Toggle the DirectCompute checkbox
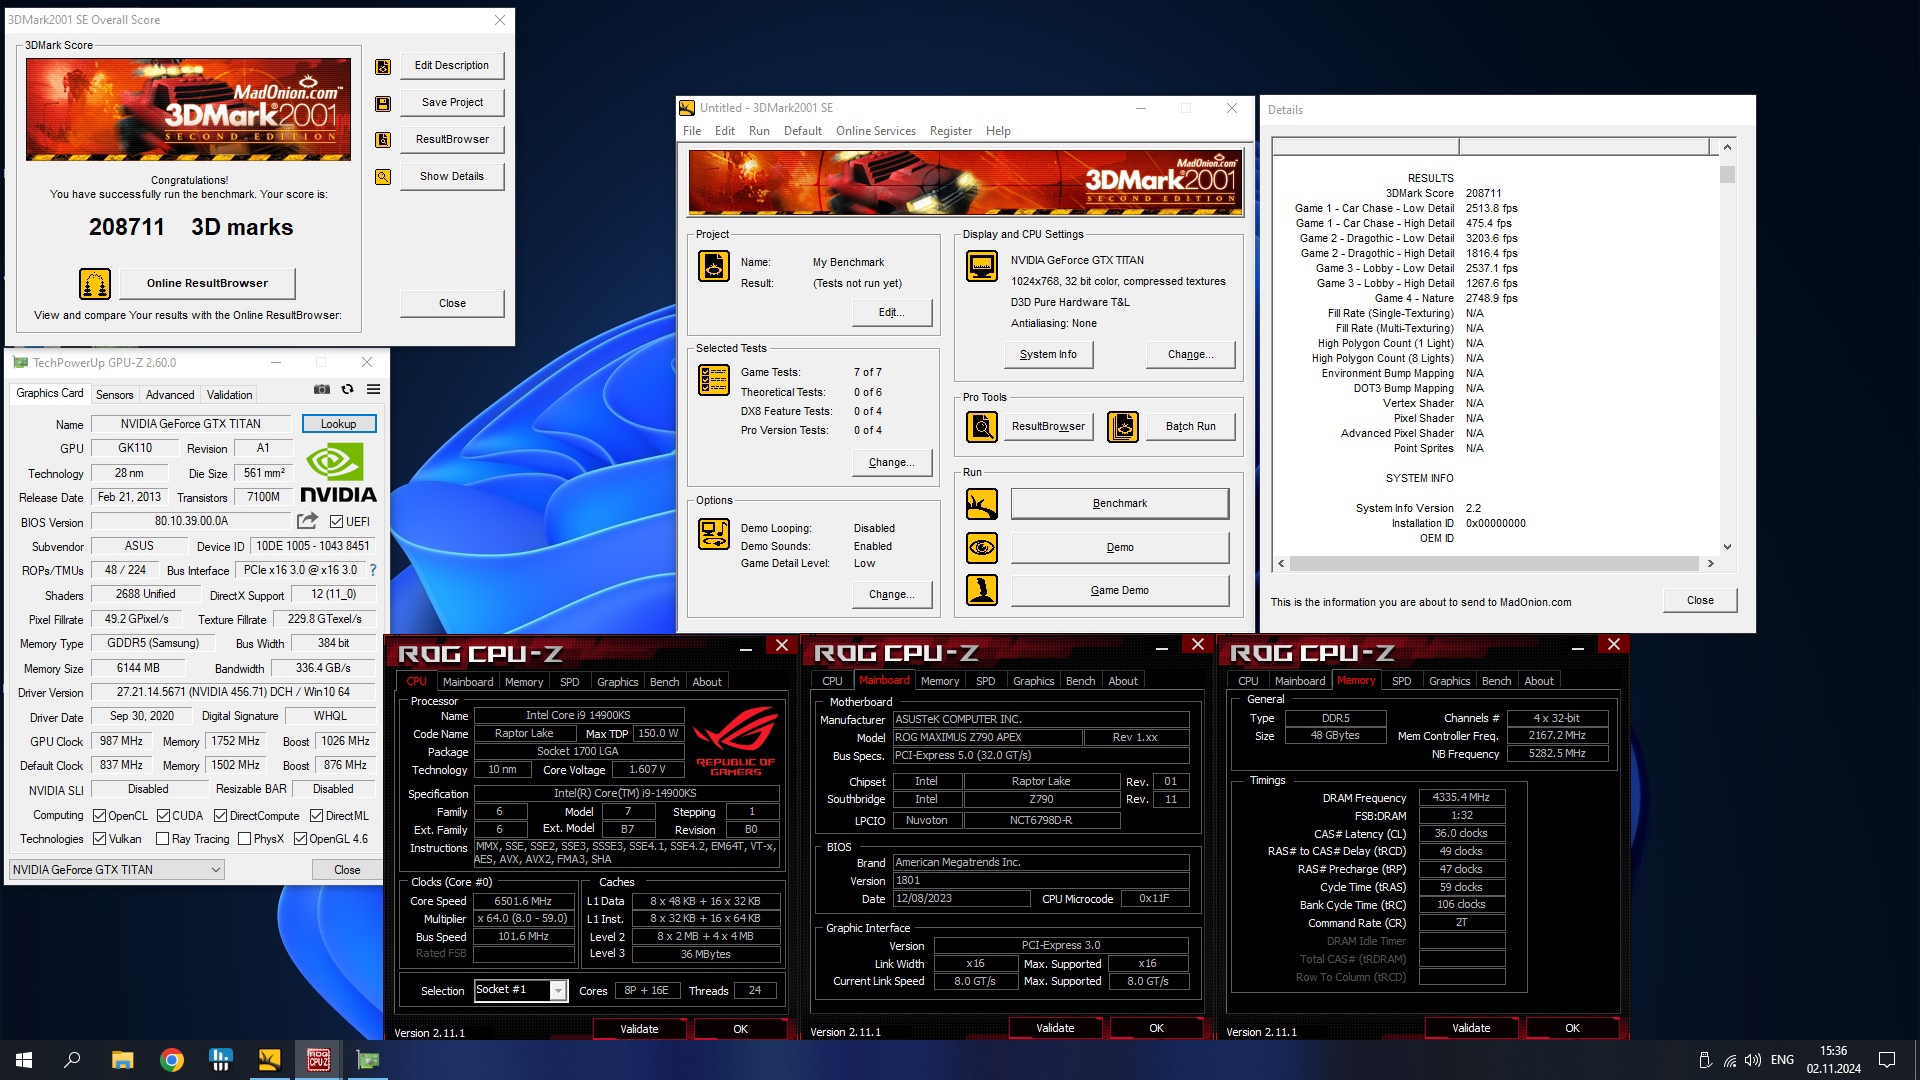This screenshot has height=1080, width=1920. pyautogui.click(x=221, y=816)
